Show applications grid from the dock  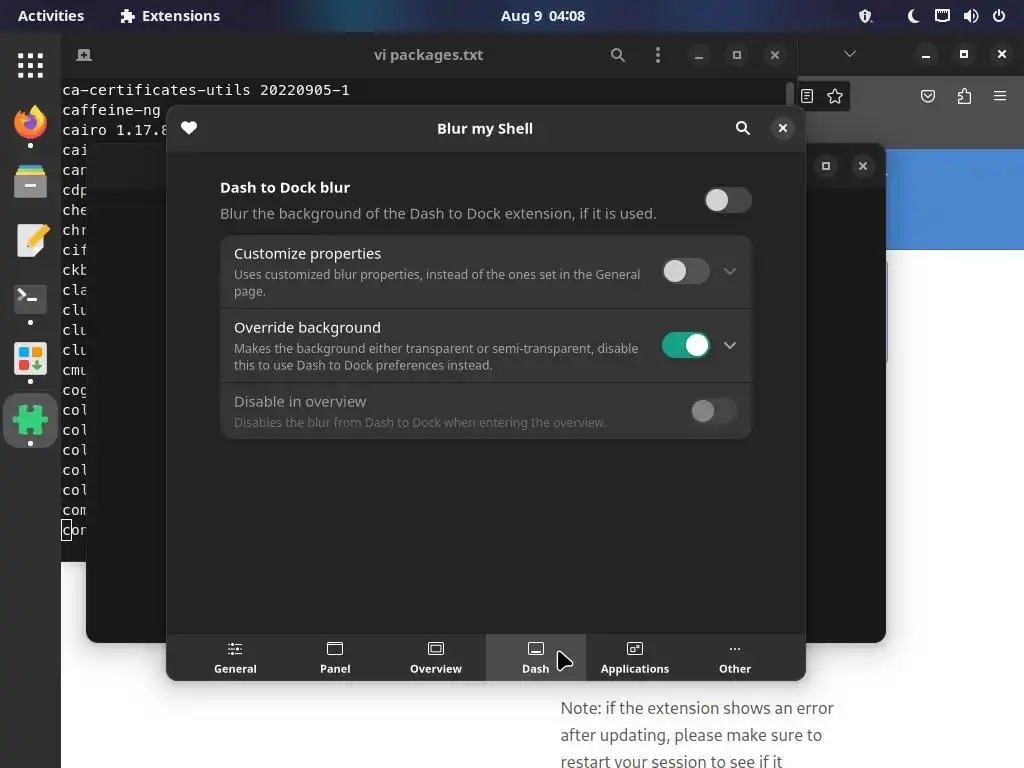tap(30, 65)
